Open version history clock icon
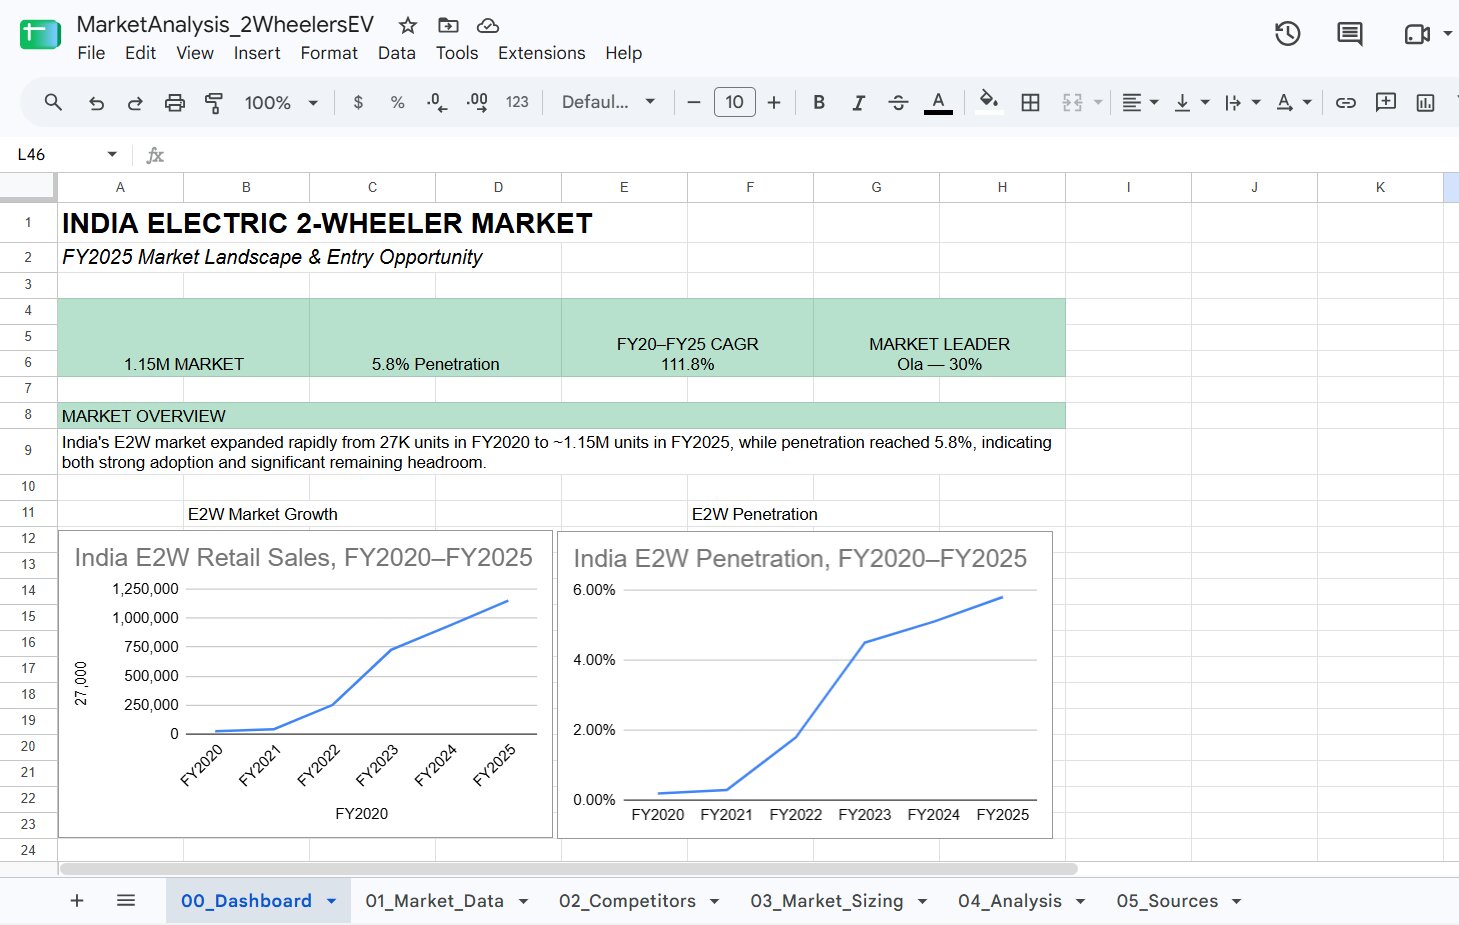 coord(1287,34)
